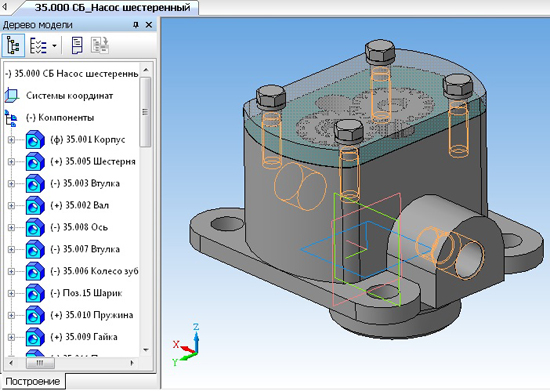Image resolution: width=550 pixels, height=391 pixels.
Task: Click the horizontal scrollbar right arrow
Action: tap(132, 363)
